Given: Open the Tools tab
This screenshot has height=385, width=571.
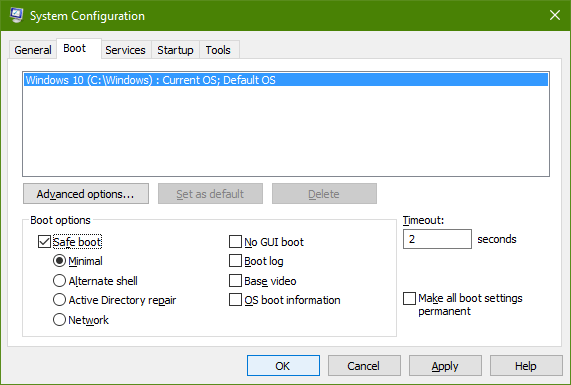Looking at the screenshot, I should pos(218,50).
